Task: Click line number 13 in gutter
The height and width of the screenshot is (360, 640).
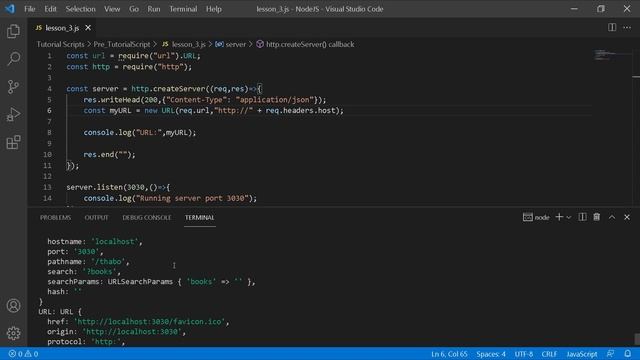Action: coord(47,187)
